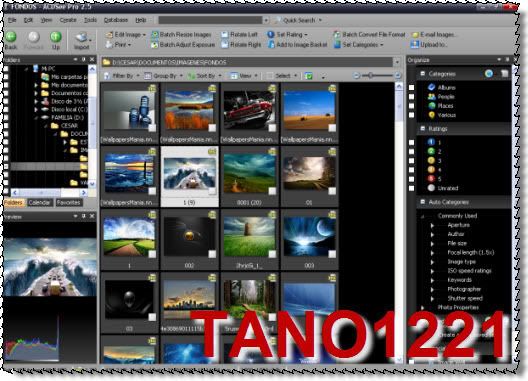Click the Rotate Left icon
Image resolution: width=528 pixels, height=381 pixels.
pos(225,34)
